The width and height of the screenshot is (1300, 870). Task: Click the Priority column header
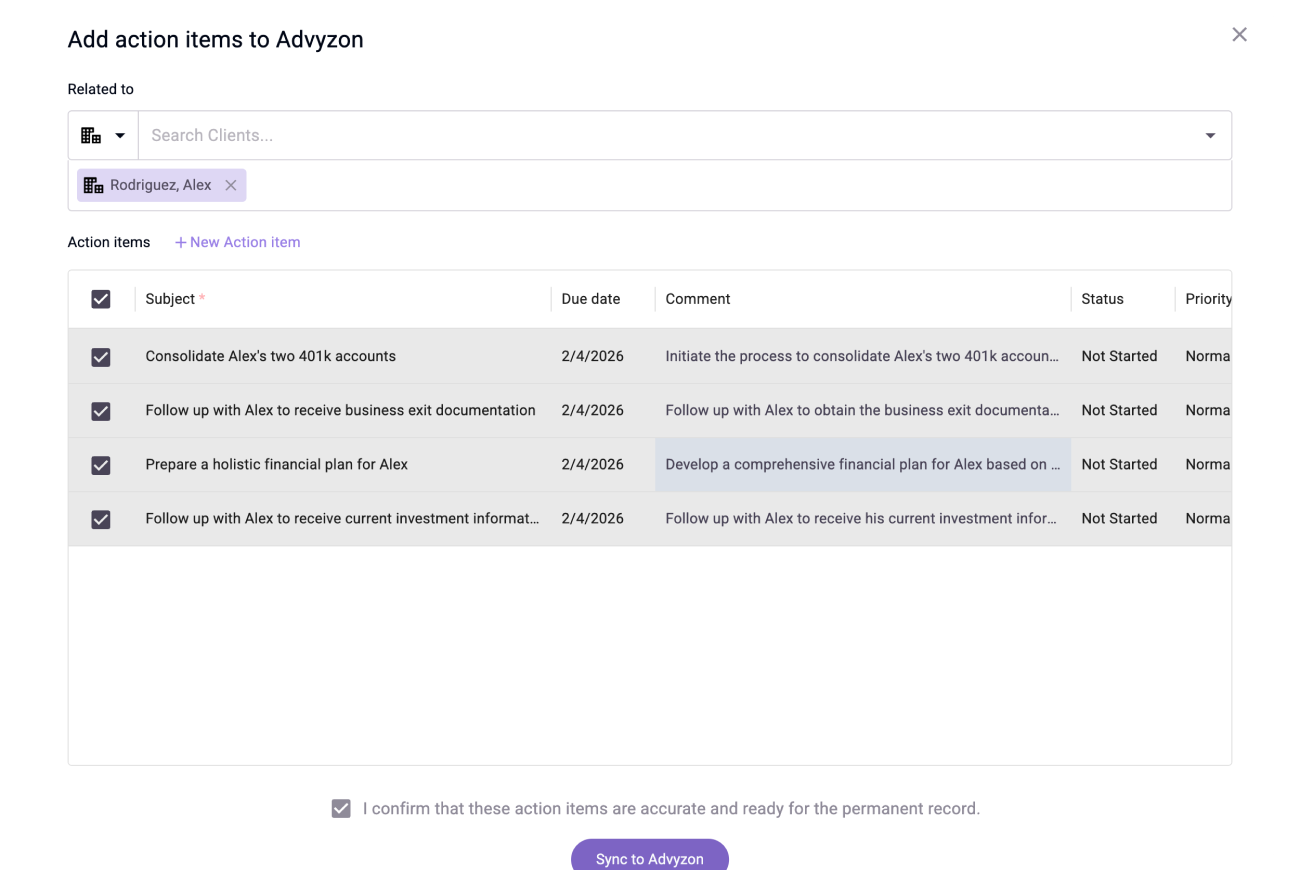tap(1204, 299)
